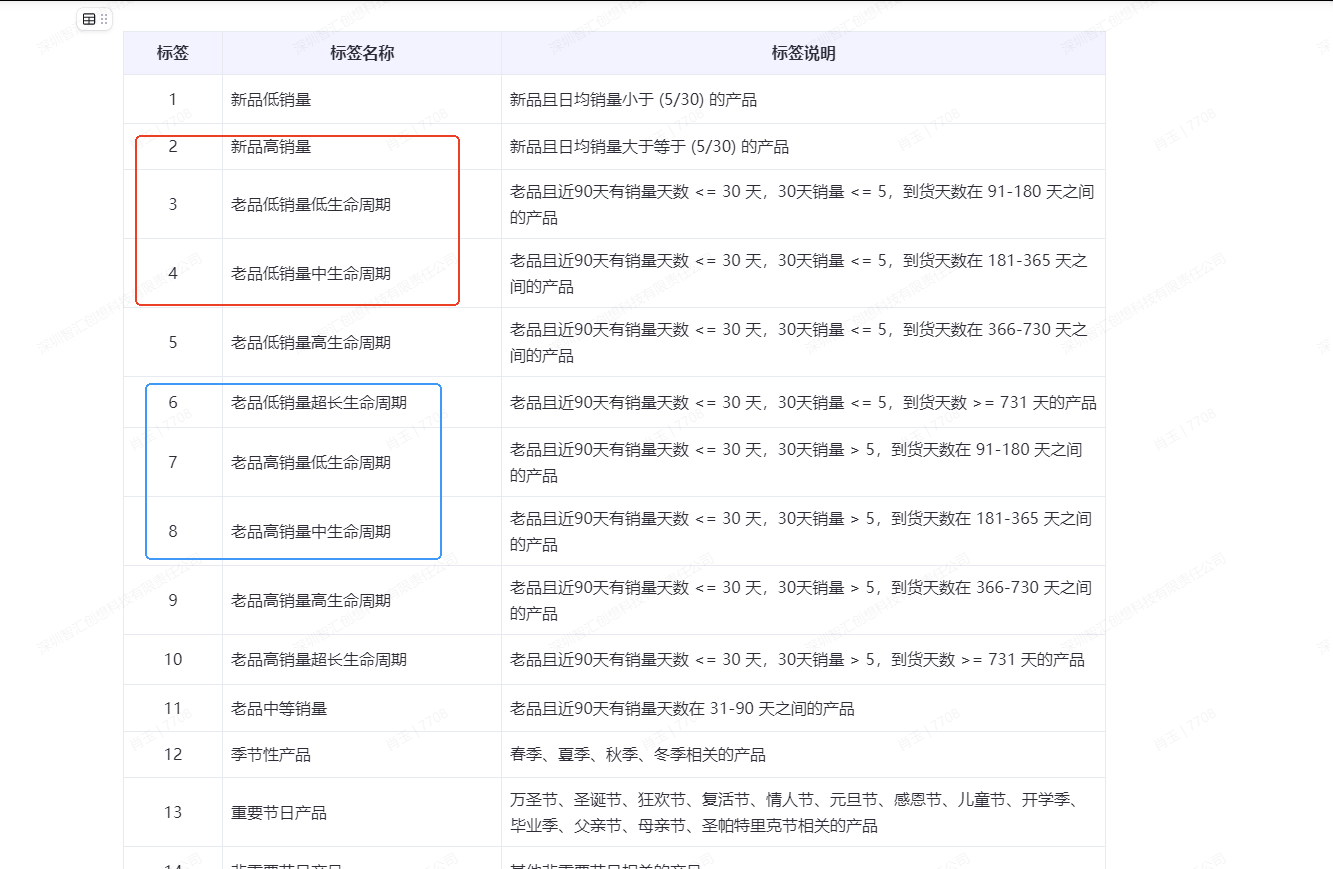This screenshot has height=869, width=1333.
Task: Select the 标签 column header
Action: click(x=173, y=53)
